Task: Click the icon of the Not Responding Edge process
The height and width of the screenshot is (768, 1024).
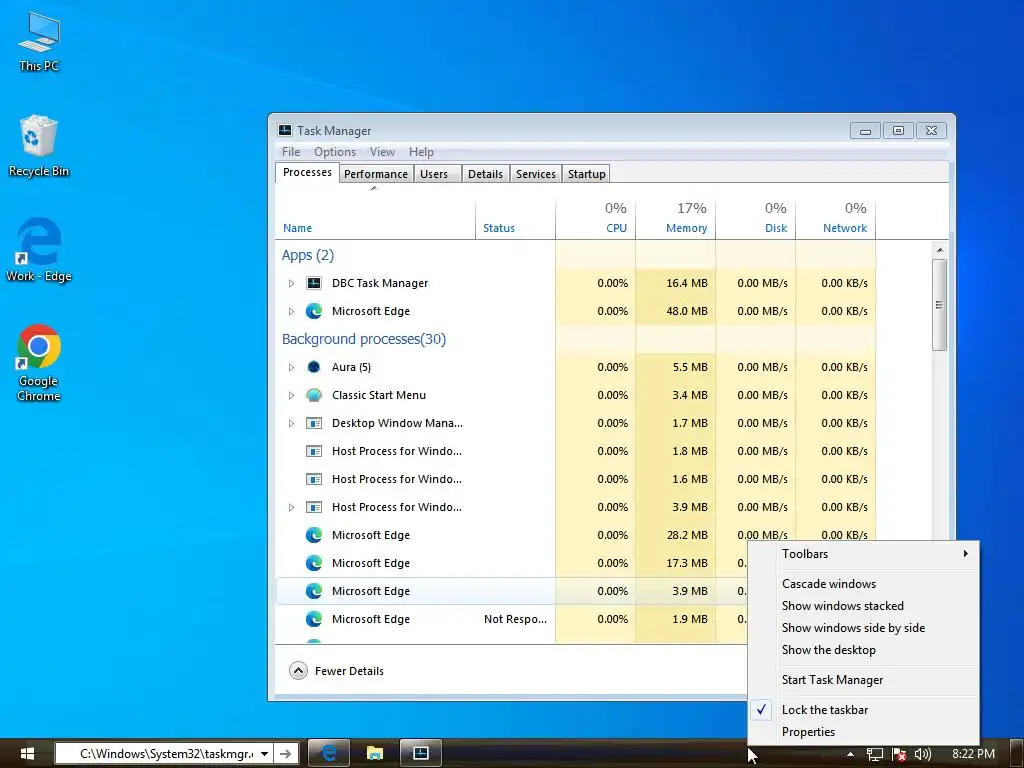Action: pyautogui.click(x=313, y=619)
